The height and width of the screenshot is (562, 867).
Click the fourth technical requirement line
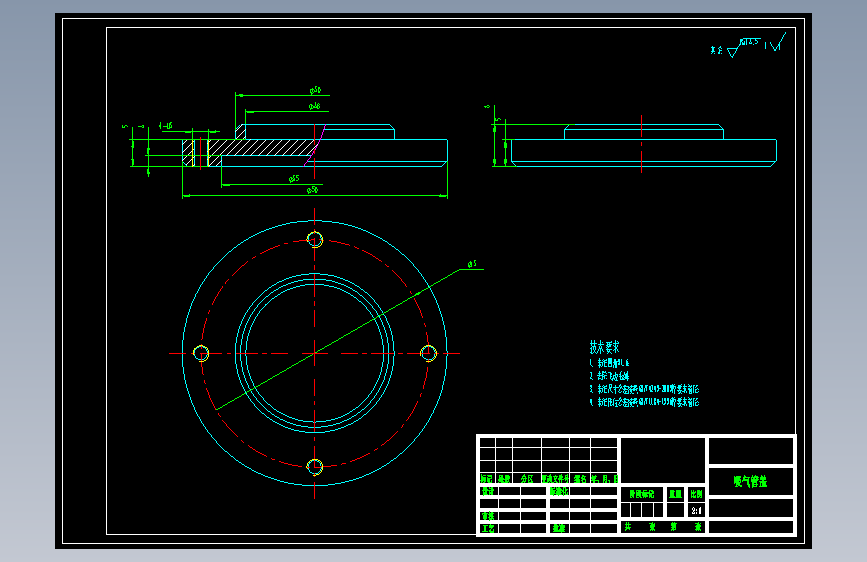point(644,402)
